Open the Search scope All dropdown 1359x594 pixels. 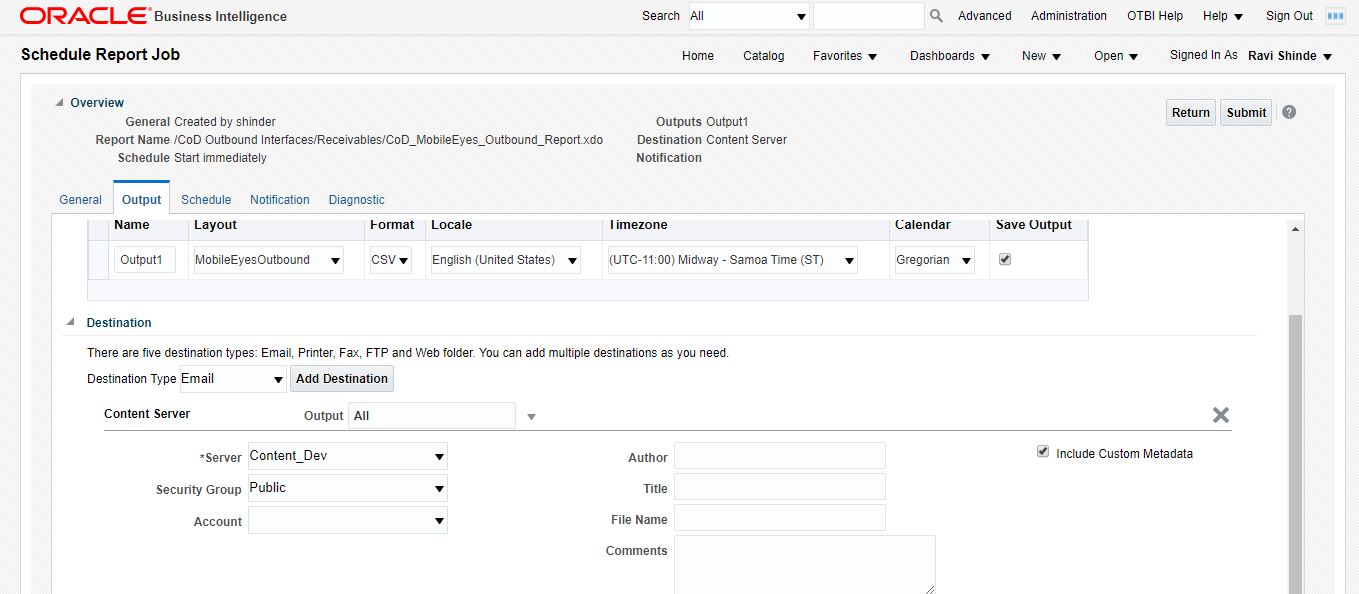748,16
